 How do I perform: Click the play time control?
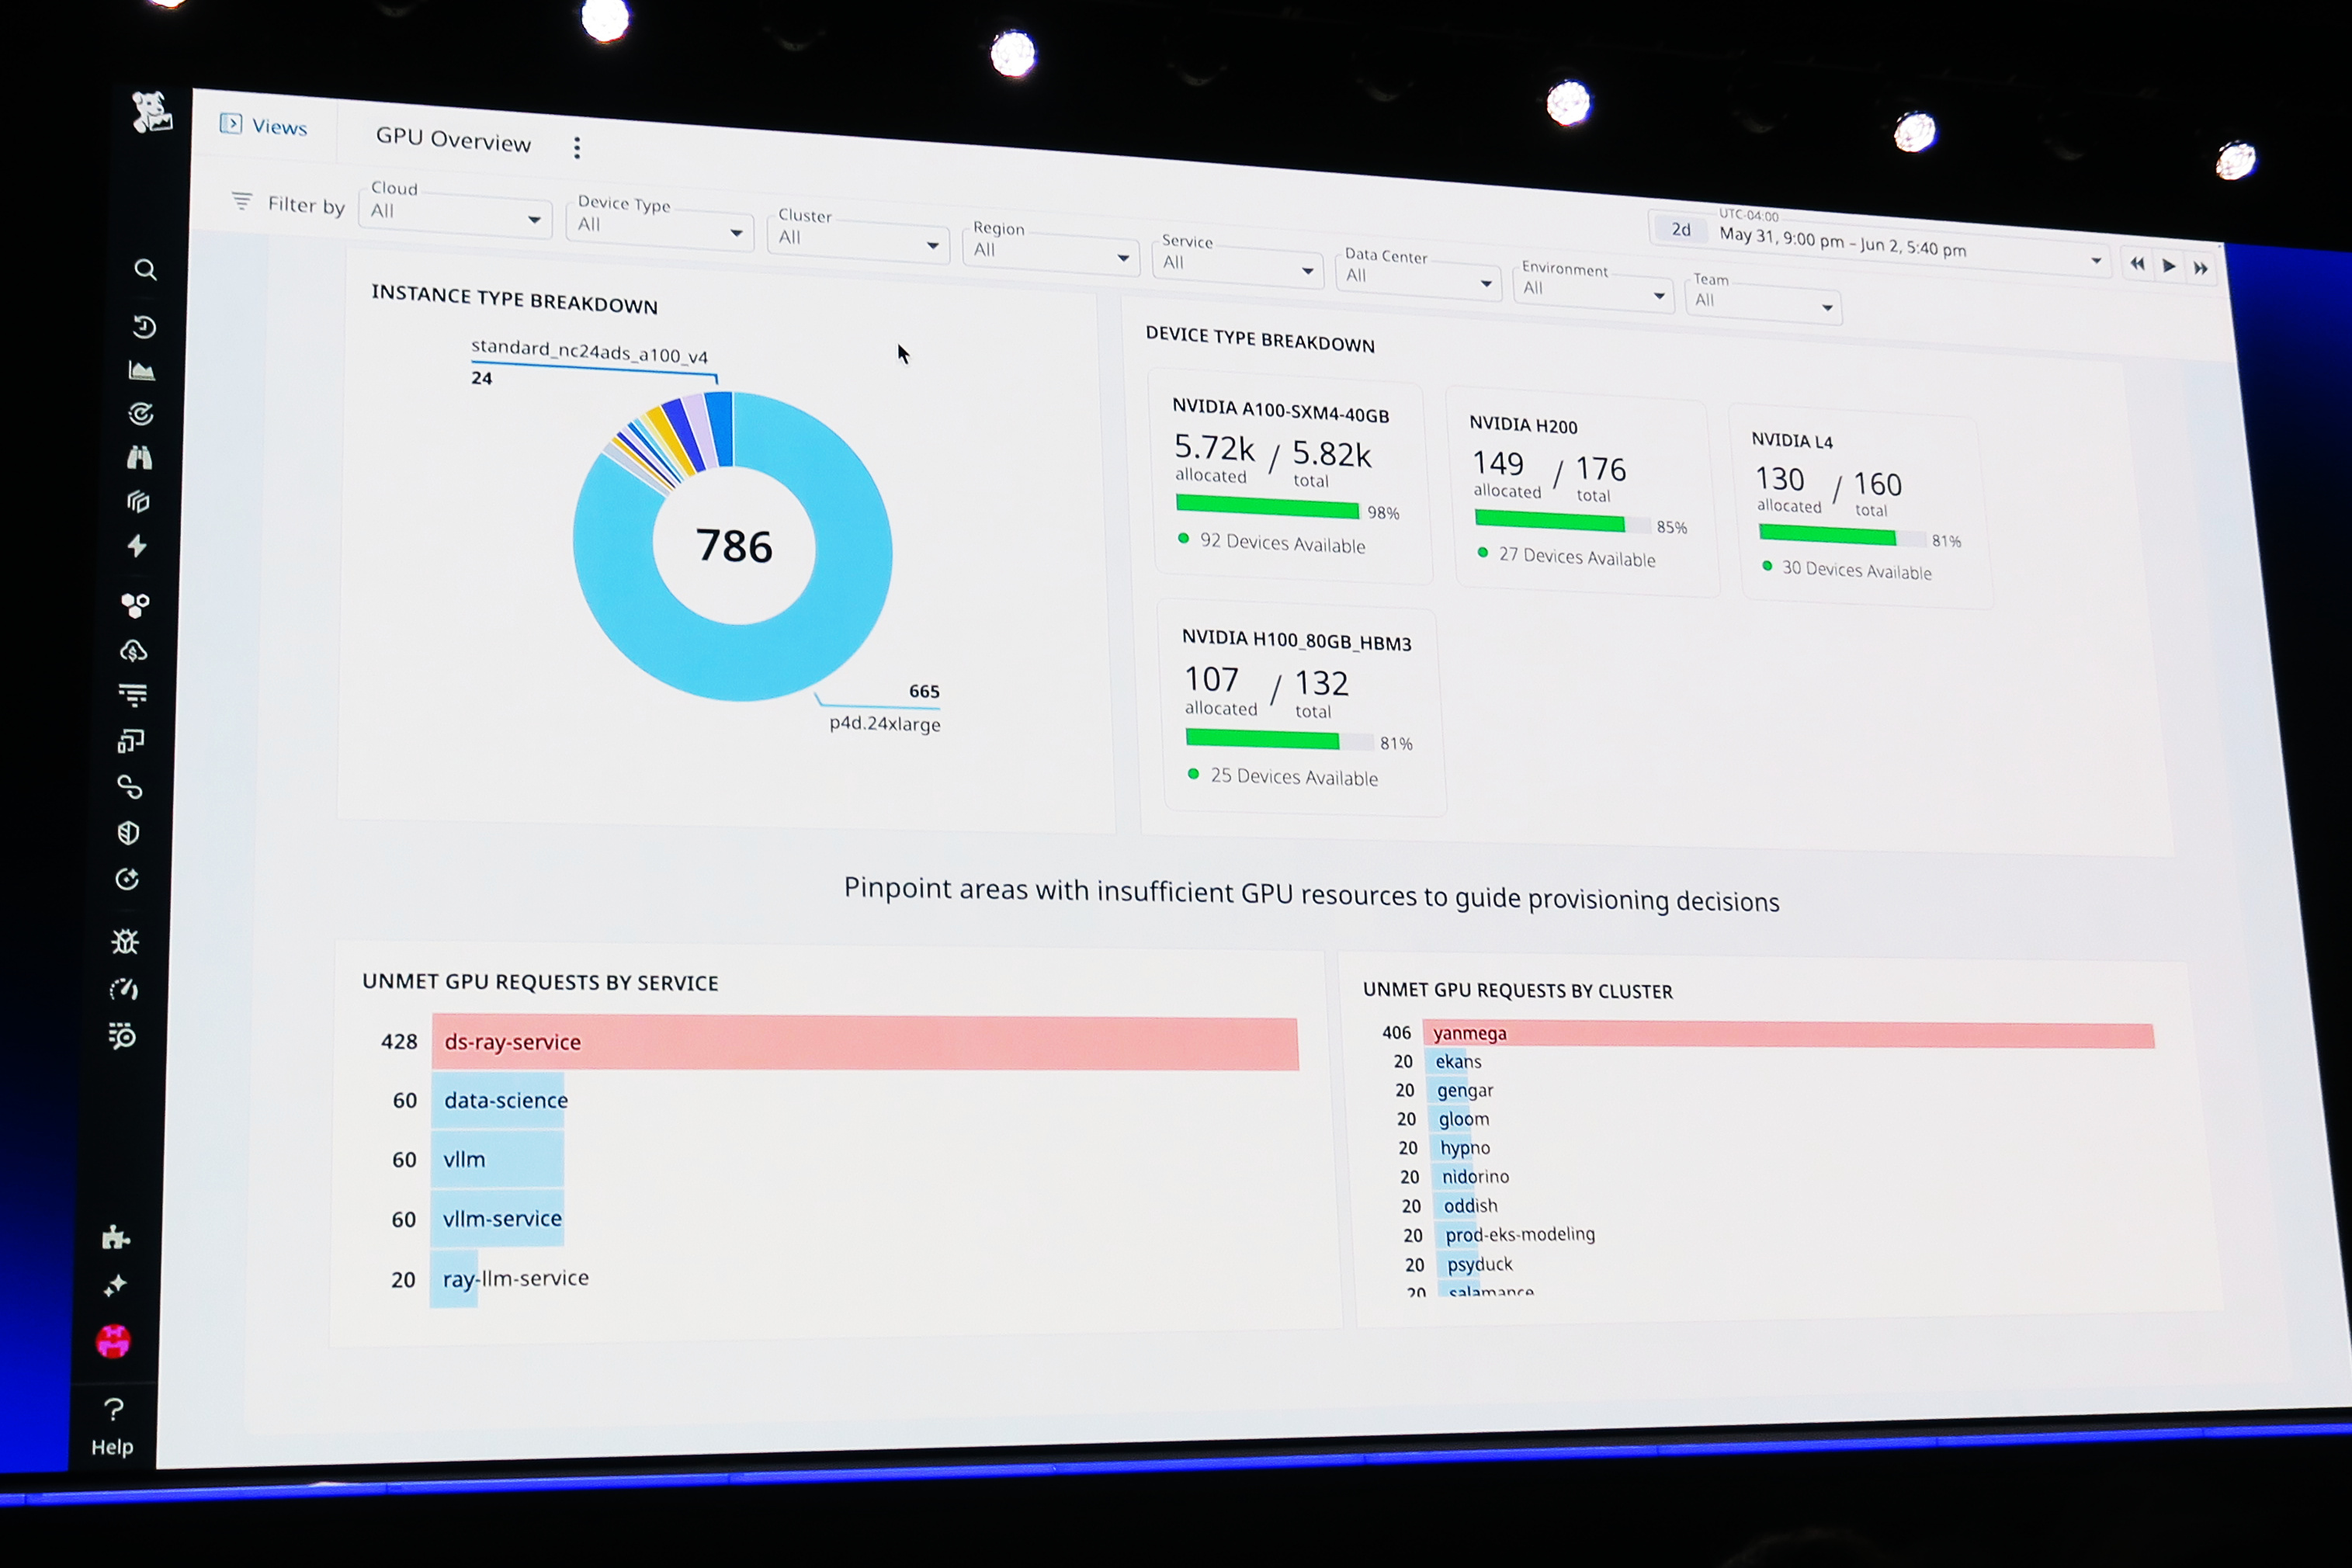[2169, 266]
